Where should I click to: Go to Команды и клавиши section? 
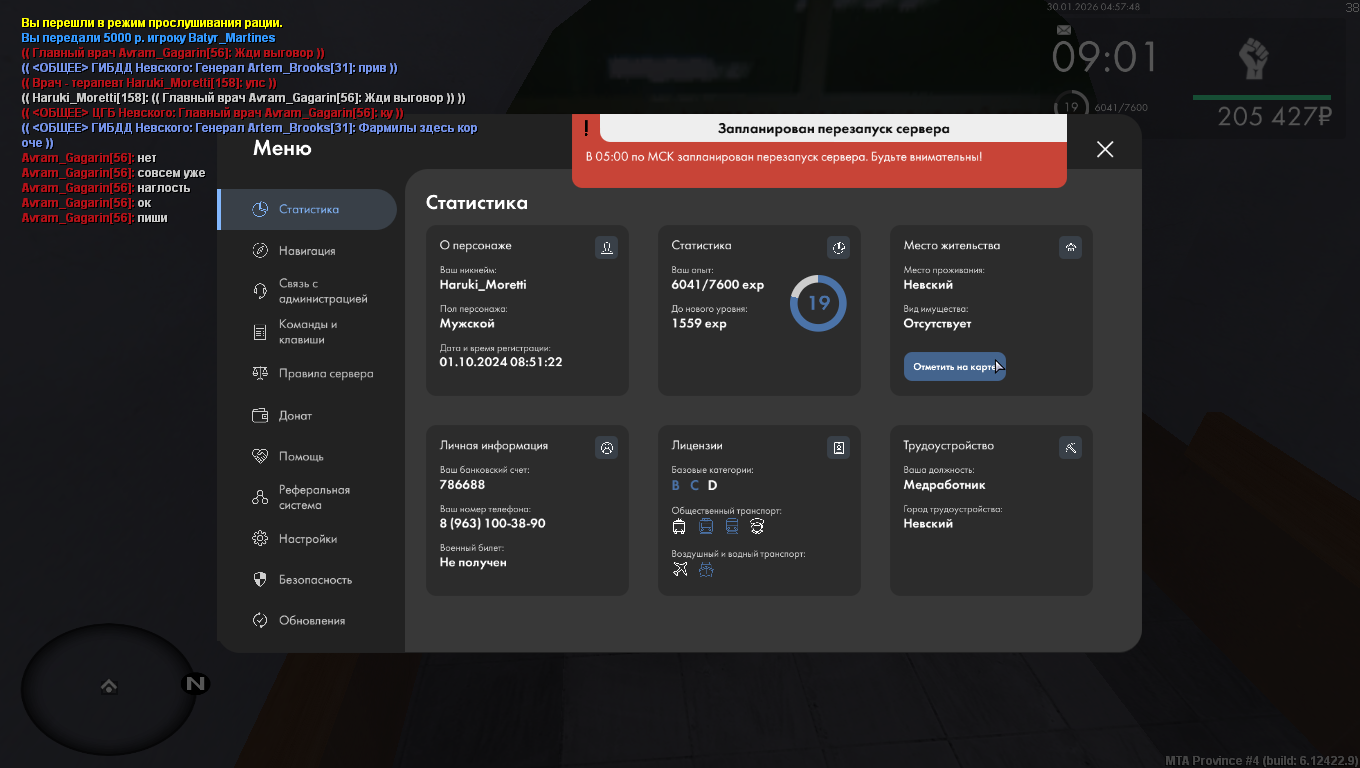pyautogui.click(x=307, y=332)
